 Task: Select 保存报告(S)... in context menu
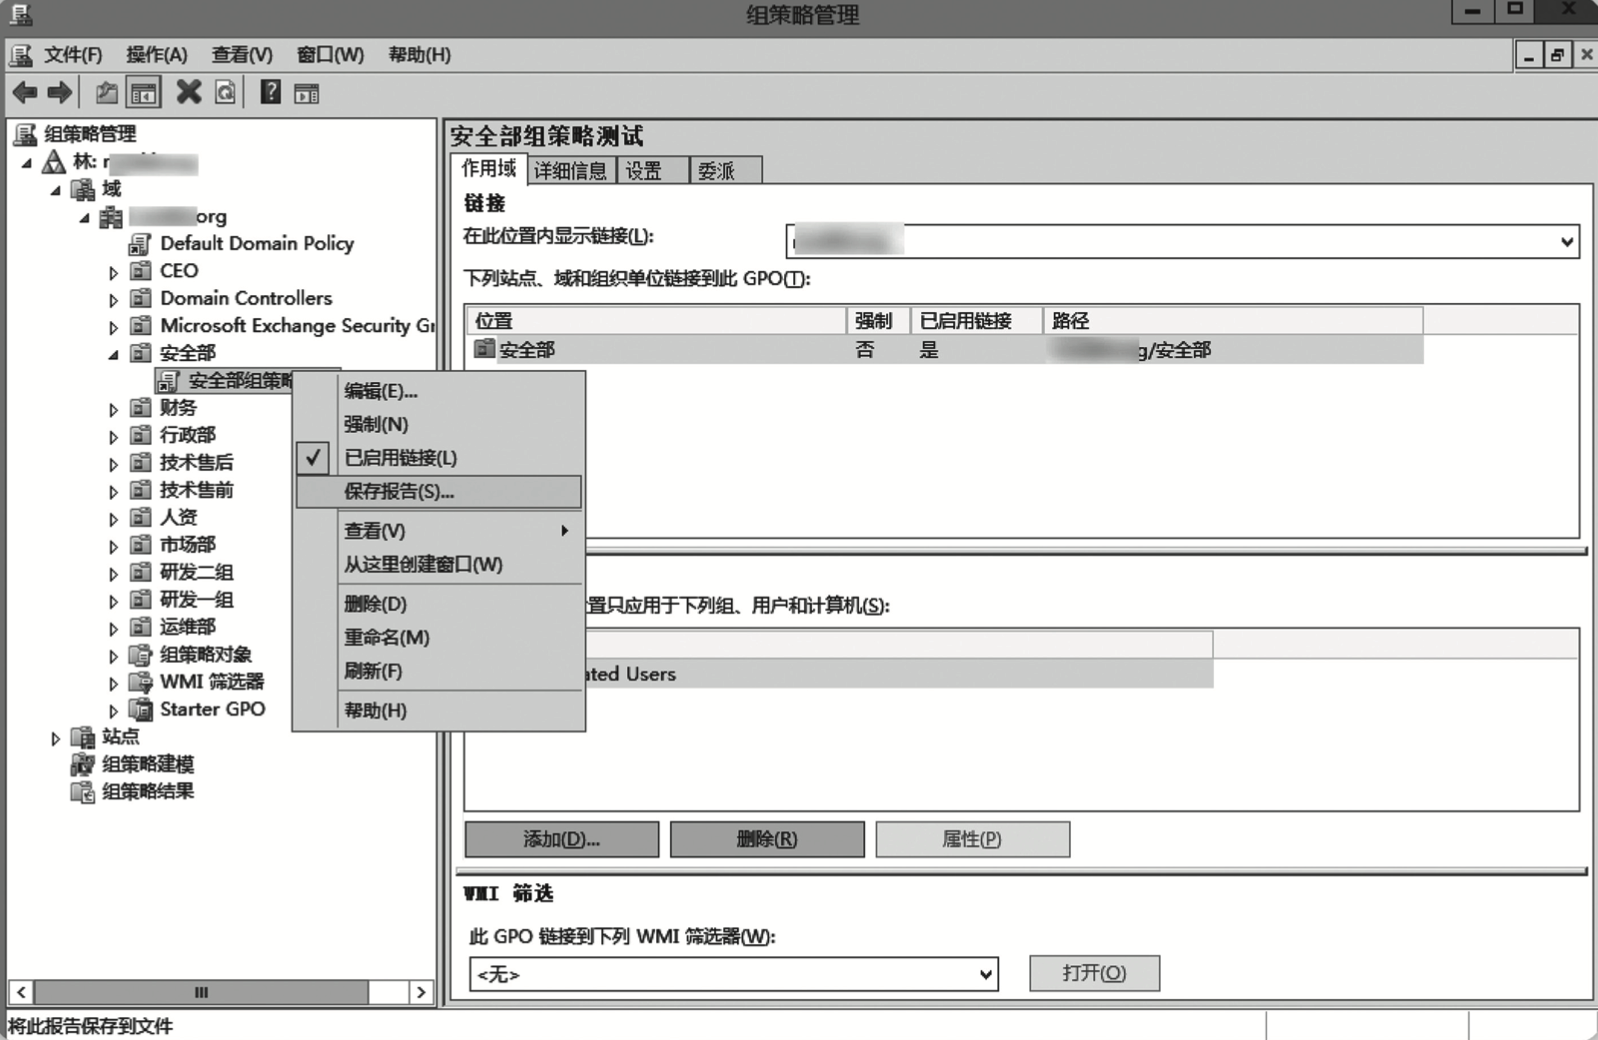pos(439,491)
